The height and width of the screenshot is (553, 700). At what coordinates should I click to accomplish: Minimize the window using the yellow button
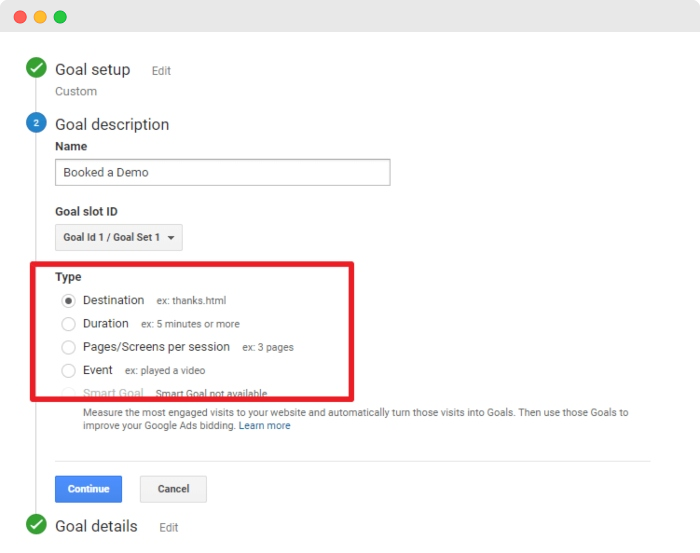pos(40,17)
